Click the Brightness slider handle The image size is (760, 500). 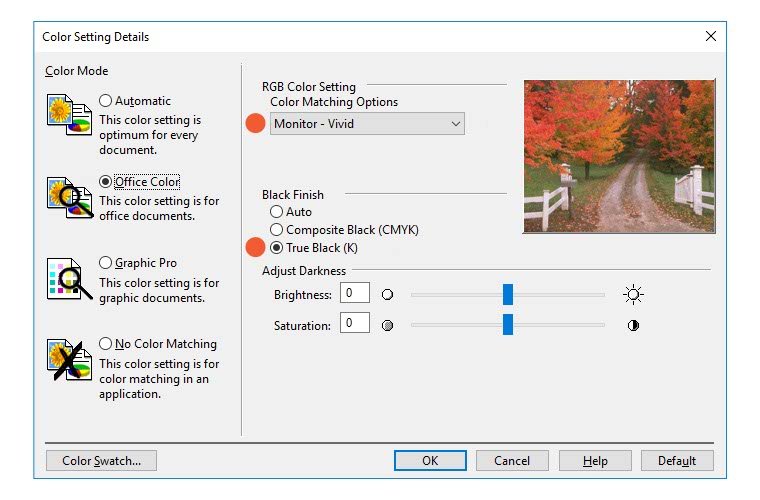click(507, 295)
